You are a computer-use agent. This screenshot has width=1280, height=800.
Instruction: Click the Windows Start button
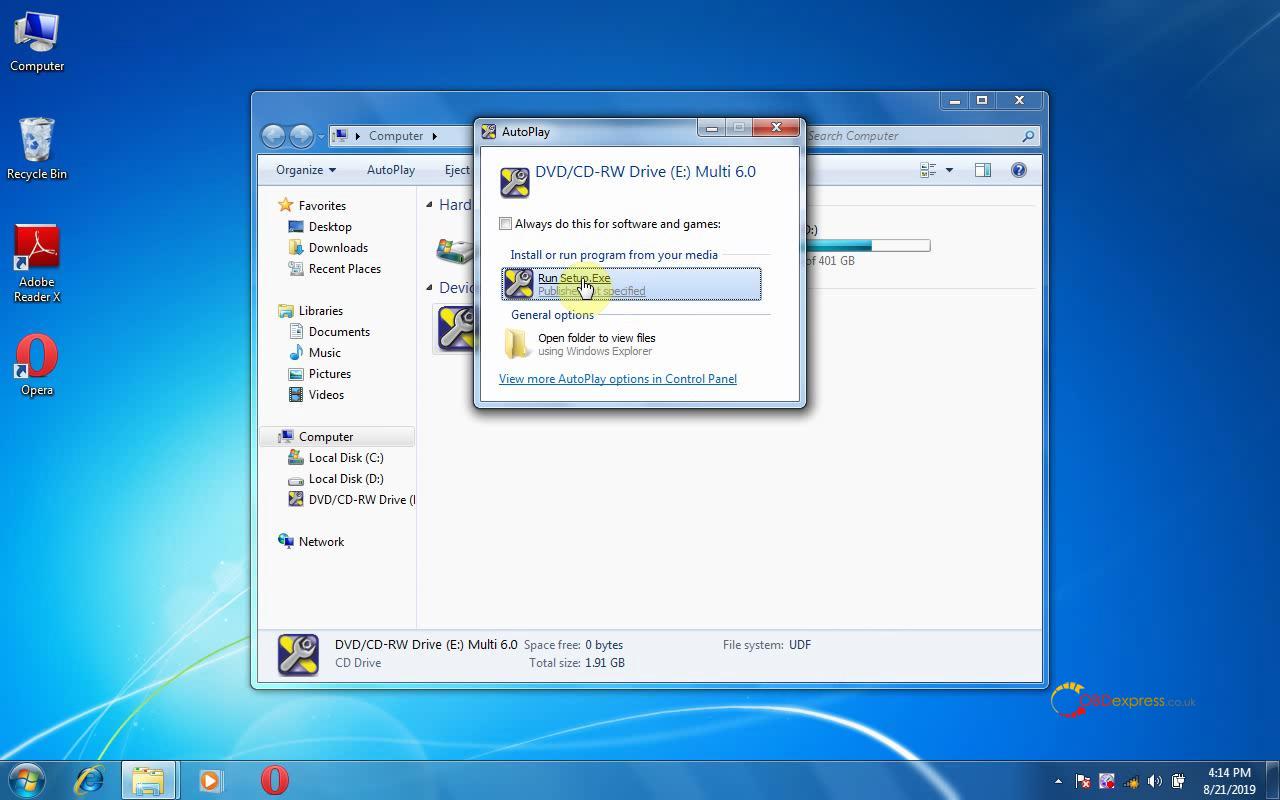point(27,779)
